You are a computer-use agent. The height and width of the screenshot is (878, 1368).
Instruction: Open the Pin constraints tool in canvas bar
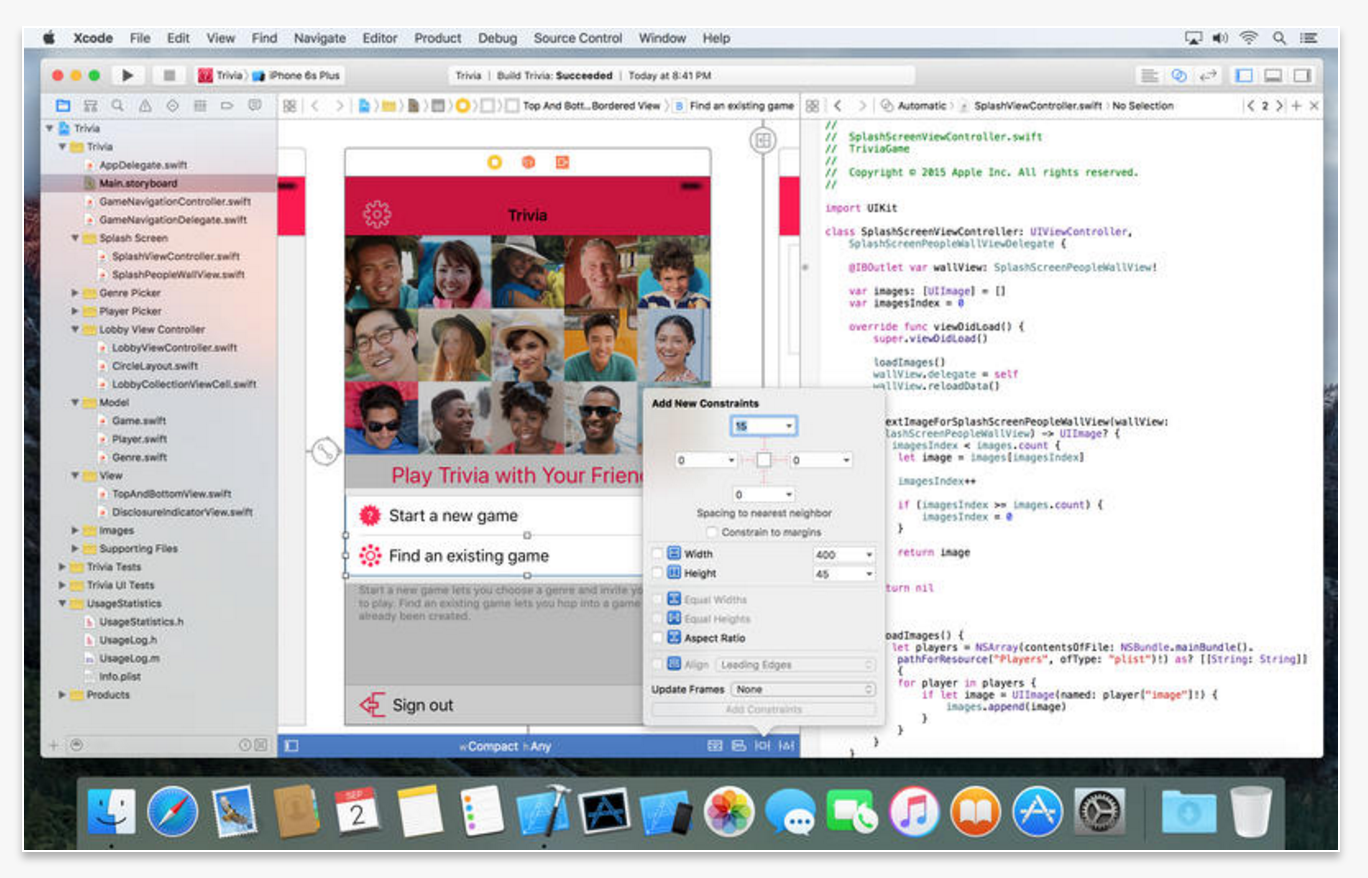click(x=763, y=745)
